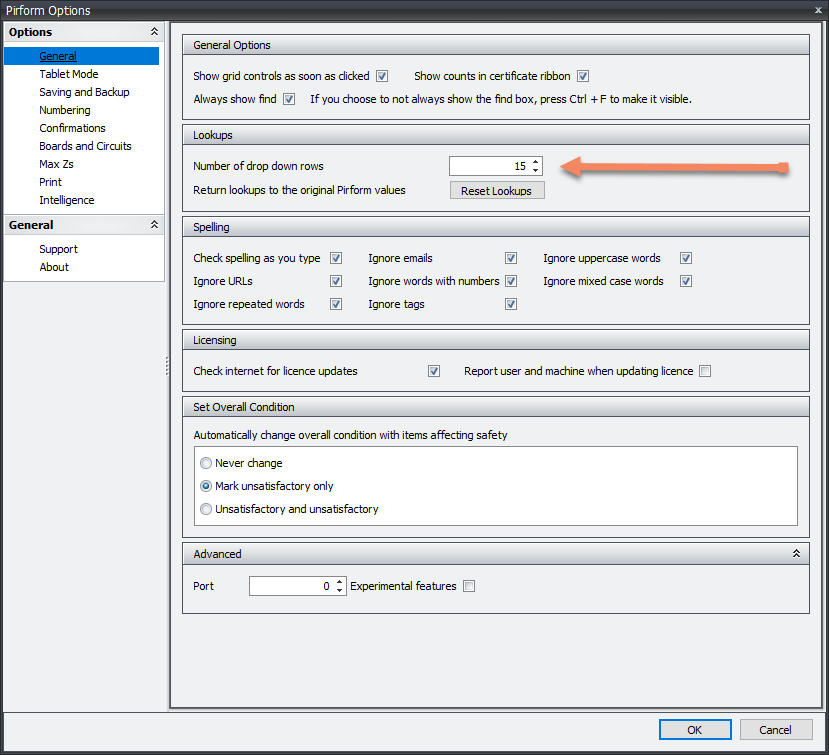Collapse the Advanced section chevron
The image size is (829, 755).
(x=796, y=553)
